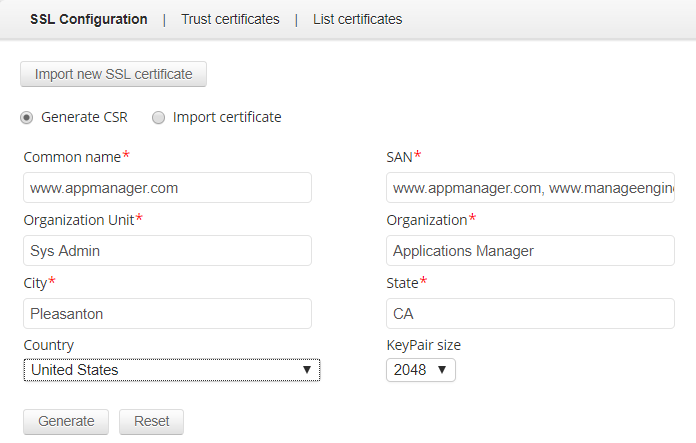Click the Country dropdown arrow
The height and width of the screenshot is (443, 696).
coord(307,370)
